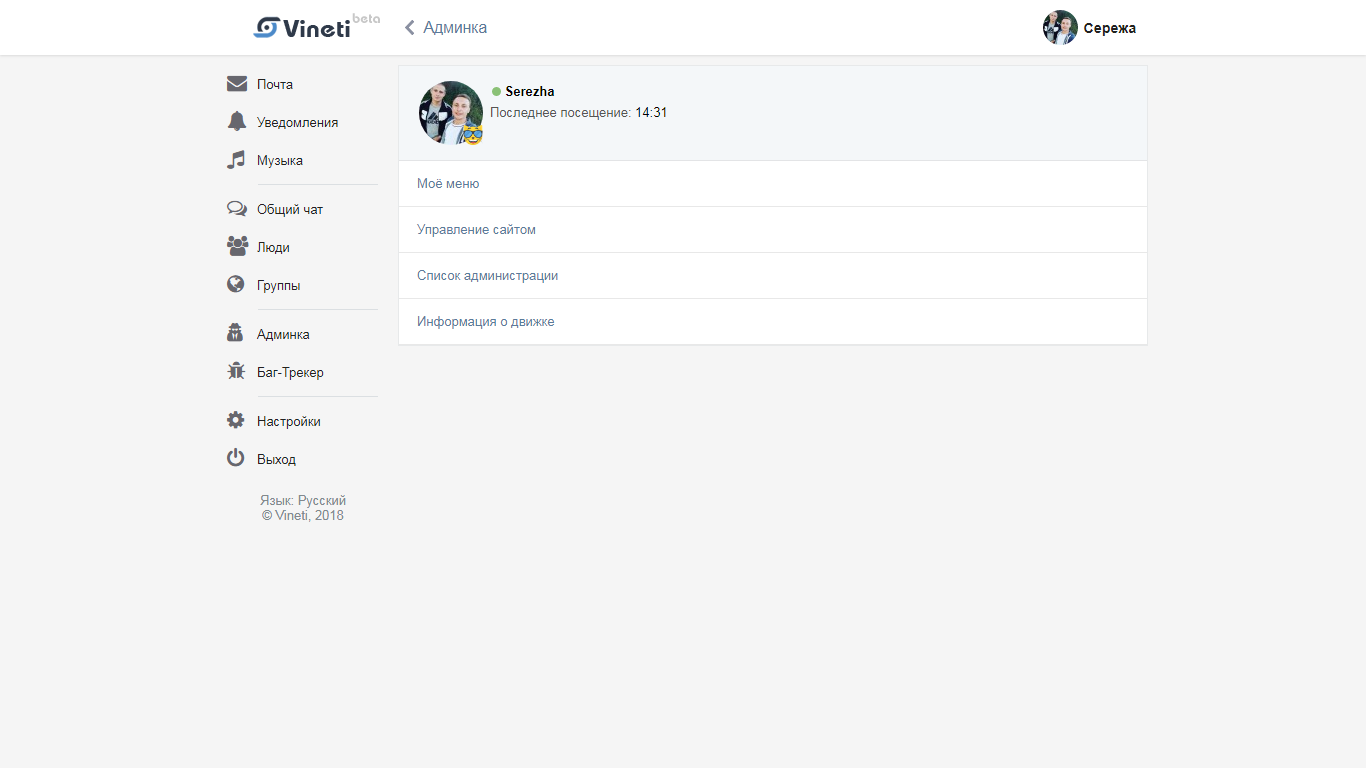Open Список администрации entry
This screenshot has width=1366, height=768.
(x=772, y=276)
